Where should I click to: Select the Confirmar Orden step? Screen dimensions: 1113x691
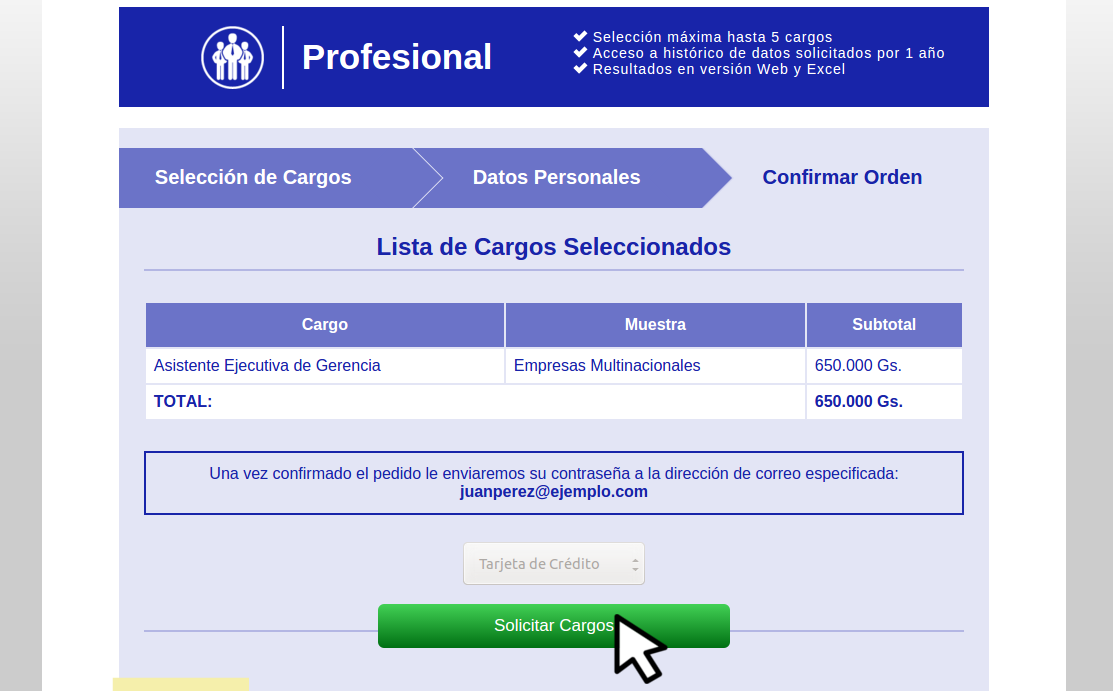[842, 178]
